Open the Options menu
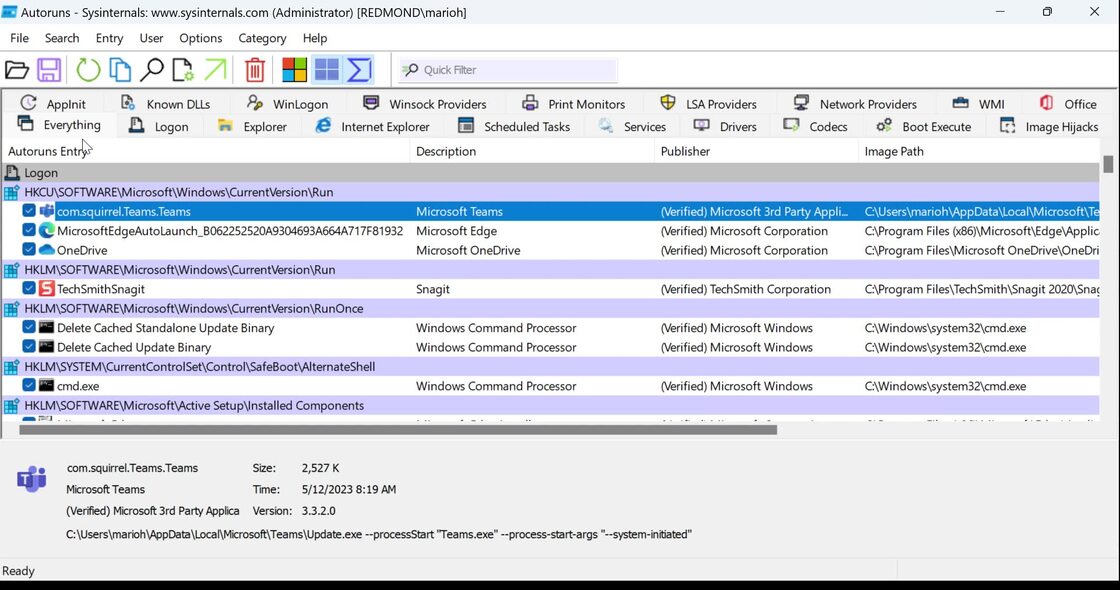Screen dimensions: 1120x590 200,38
